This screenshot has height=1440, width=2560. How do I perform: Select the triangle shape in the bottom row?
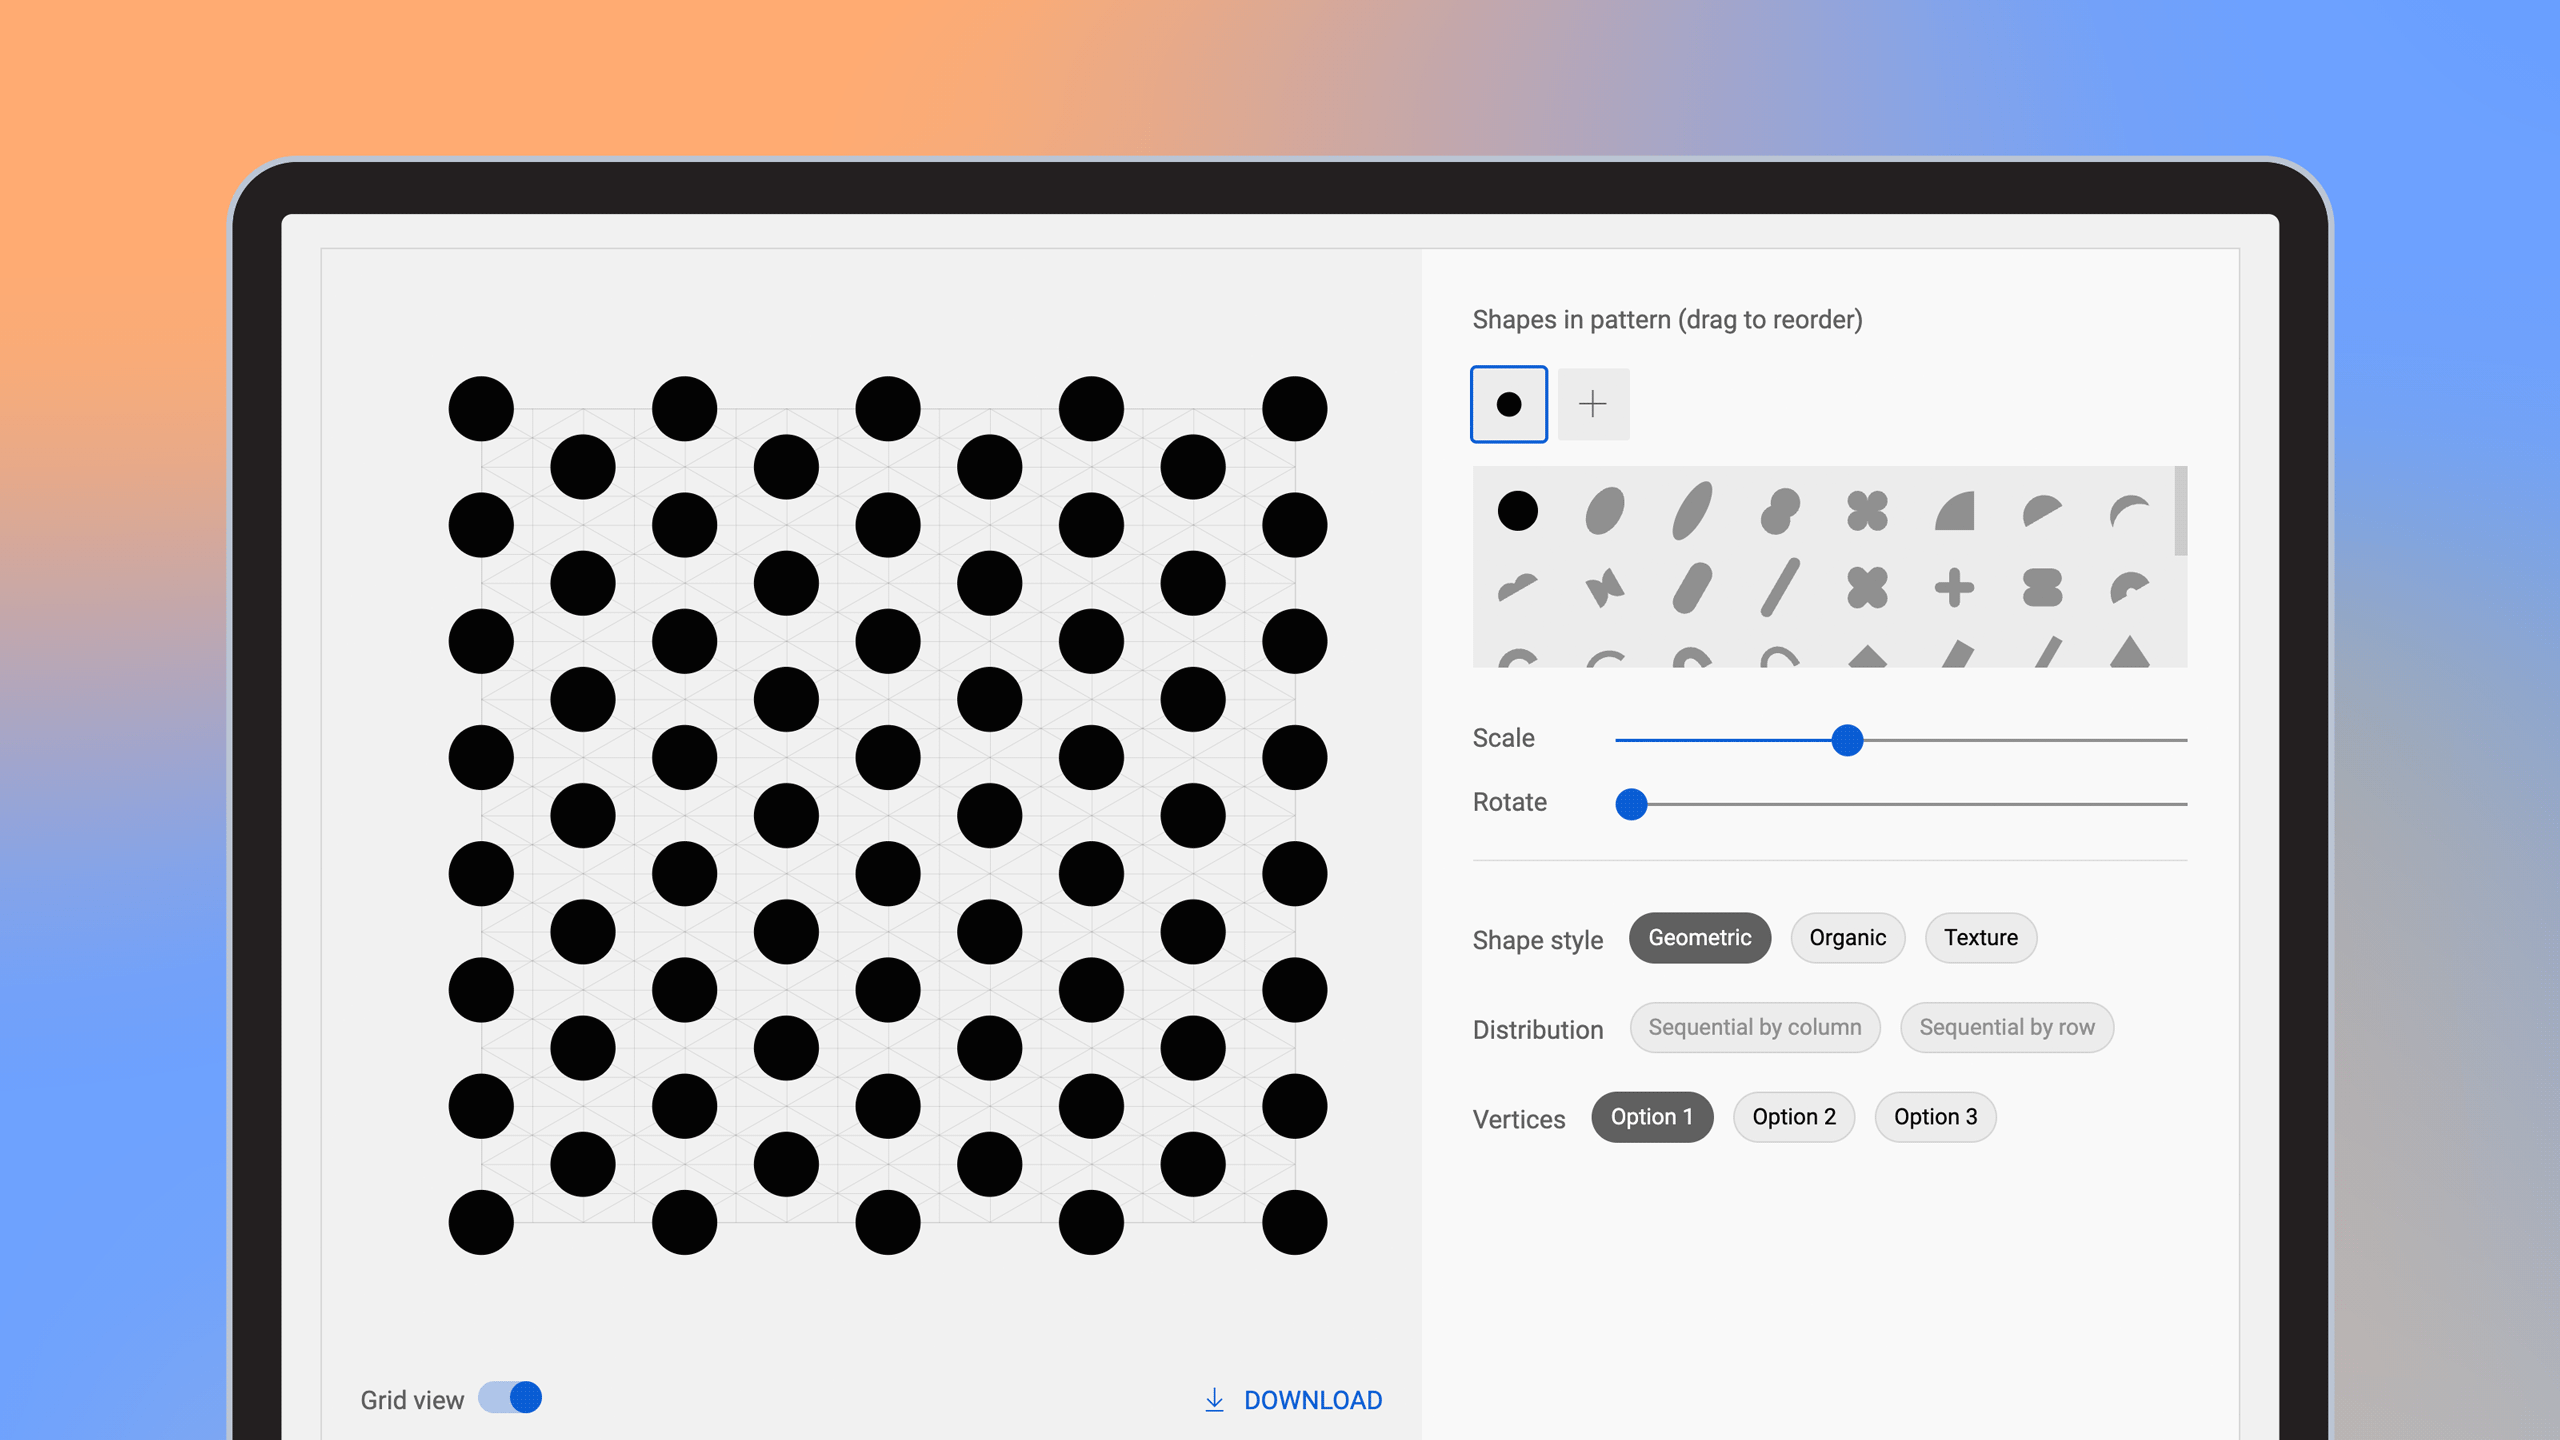[2129, 652]
